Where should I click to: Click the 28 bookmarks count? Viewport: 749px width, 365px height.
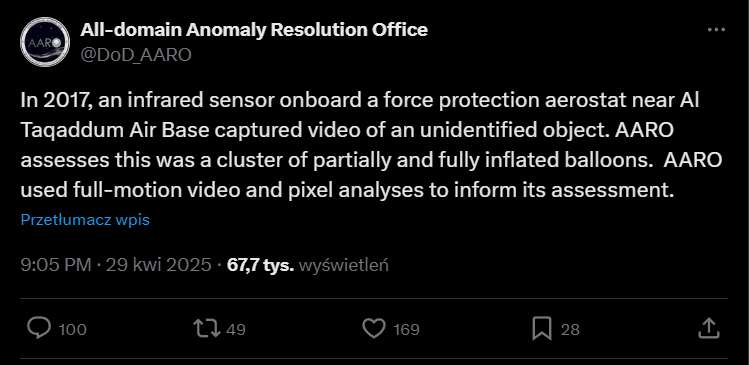click(x=570, y=329)
